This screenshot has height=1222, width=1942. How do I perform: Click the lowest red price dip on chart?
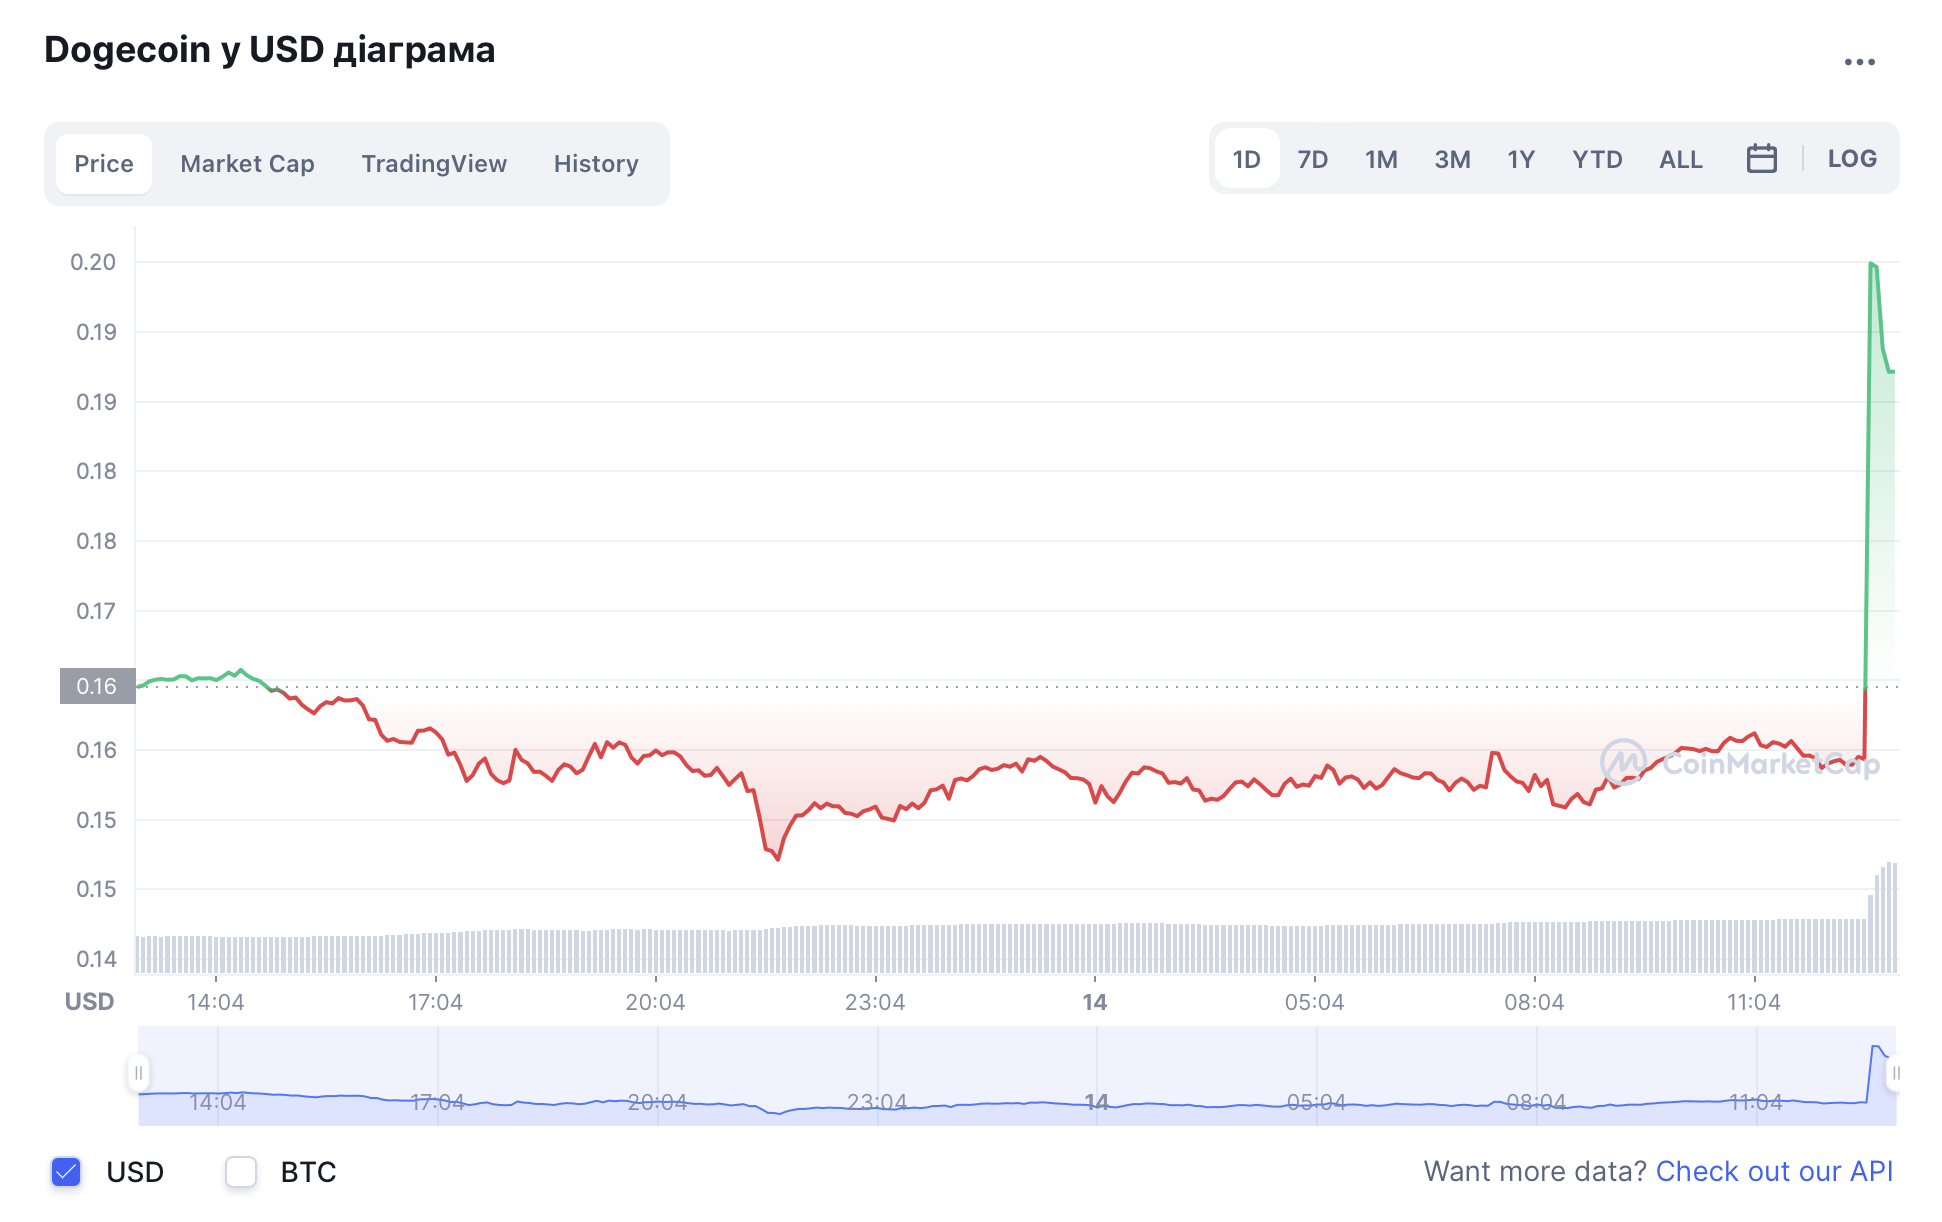coord(777,857)
